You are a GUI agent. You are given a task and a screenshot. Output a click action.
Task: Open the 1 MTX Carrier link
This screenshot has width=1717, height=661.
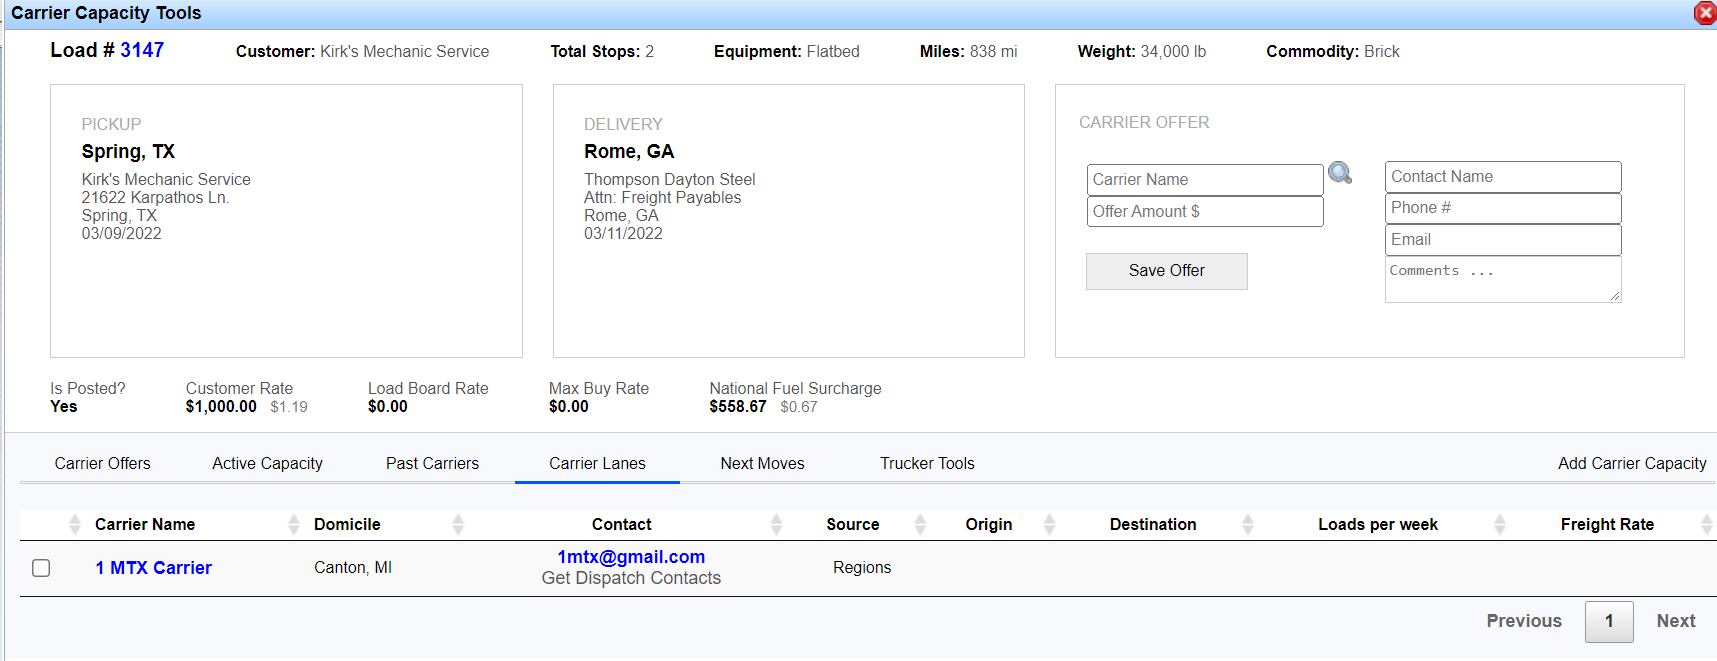pos(153,568)
